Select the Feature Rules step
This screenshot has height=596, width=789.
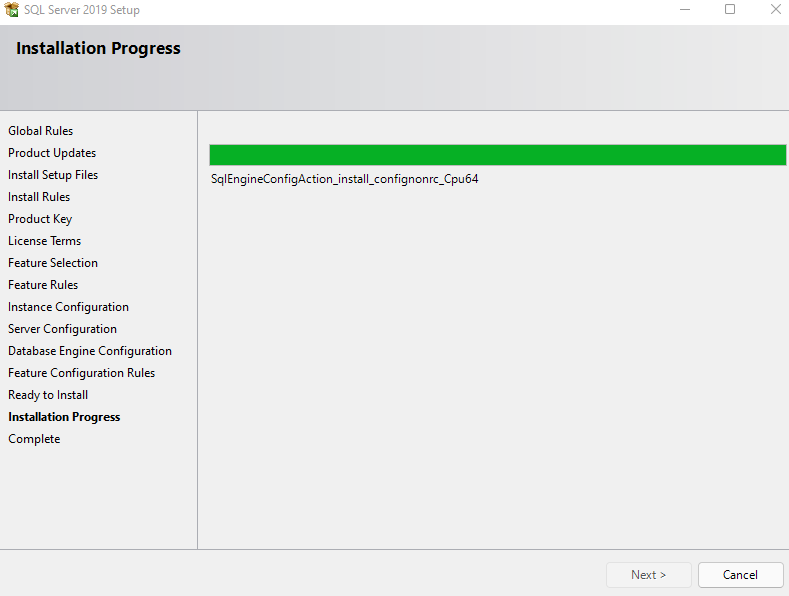pyautogui.click(x=43, y=285)
